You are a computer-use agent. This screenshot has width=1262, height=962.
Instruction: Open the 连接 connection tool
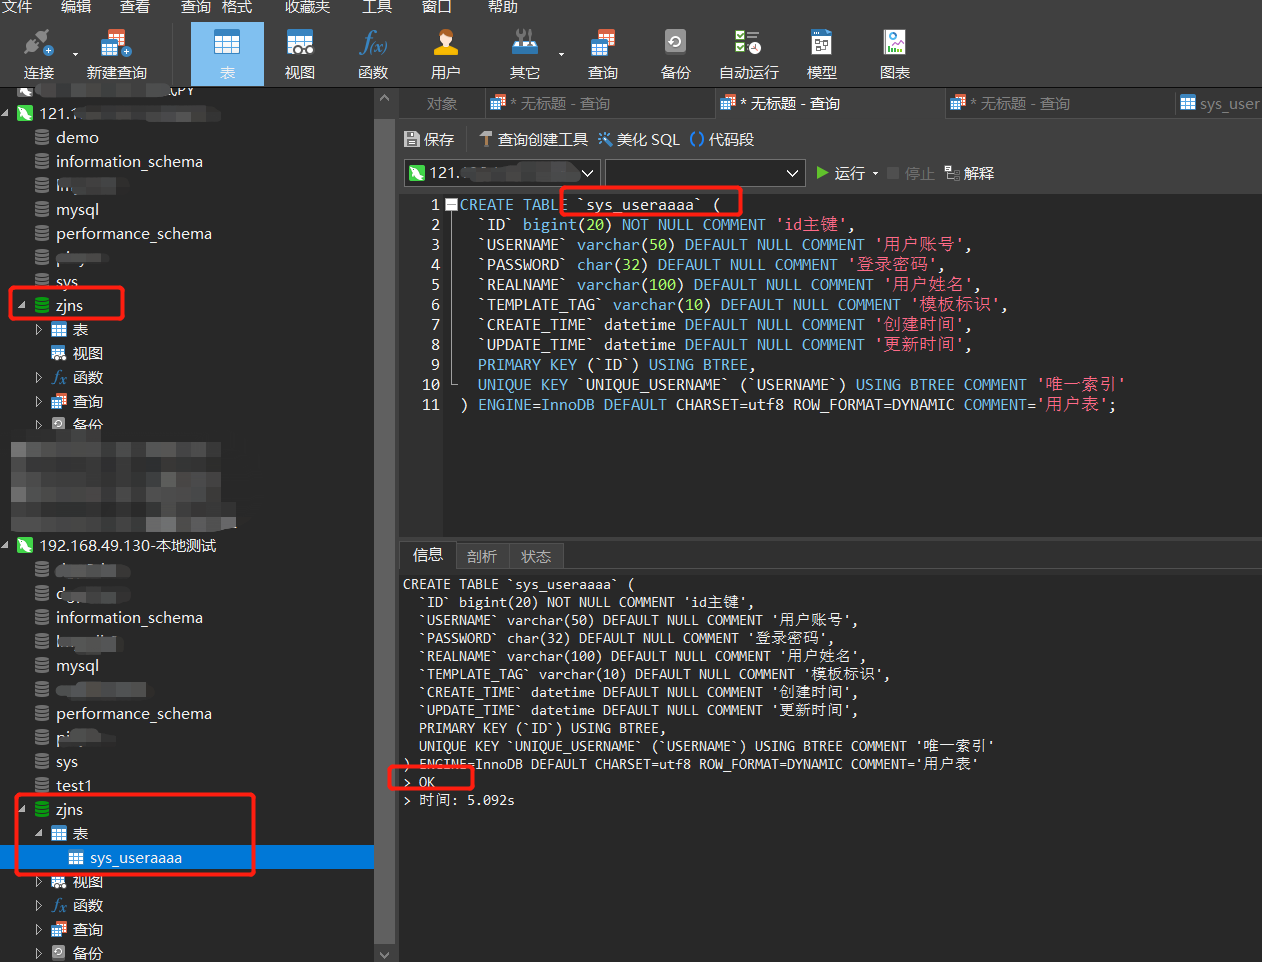[38, 54]
